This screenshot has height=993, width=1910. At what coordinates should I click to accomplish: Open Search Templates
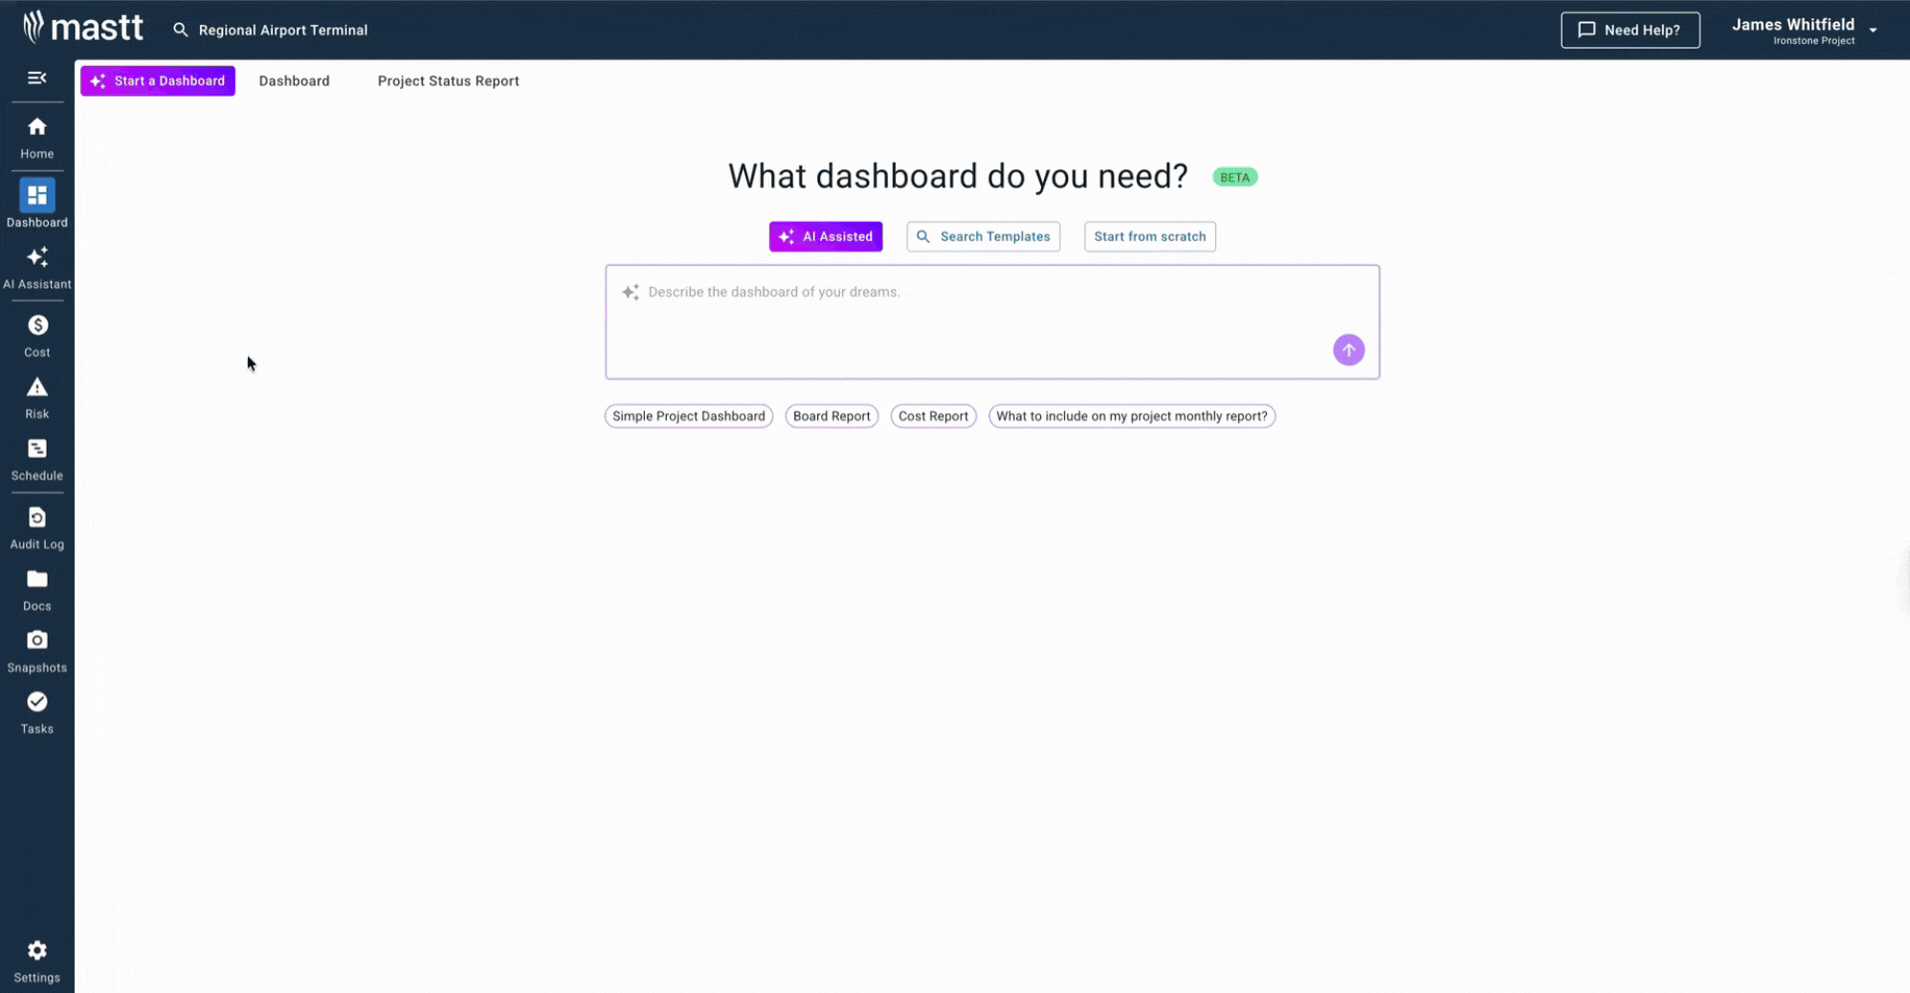pyautogui.click(x=982, y=236)
